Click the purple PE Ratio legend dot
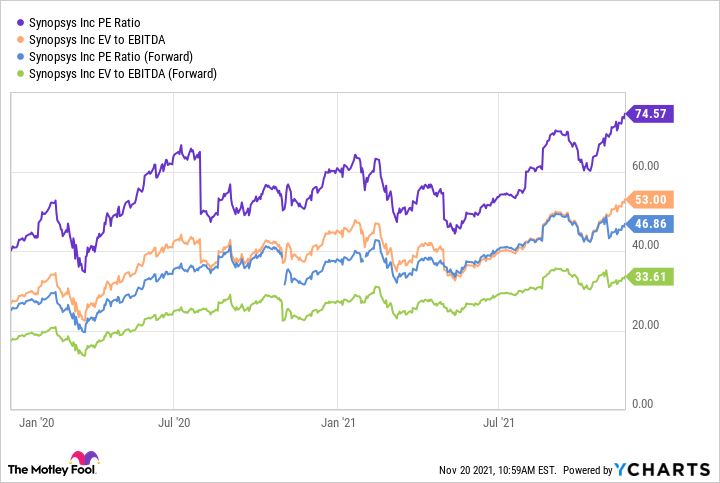 click(x=18, y=21)
